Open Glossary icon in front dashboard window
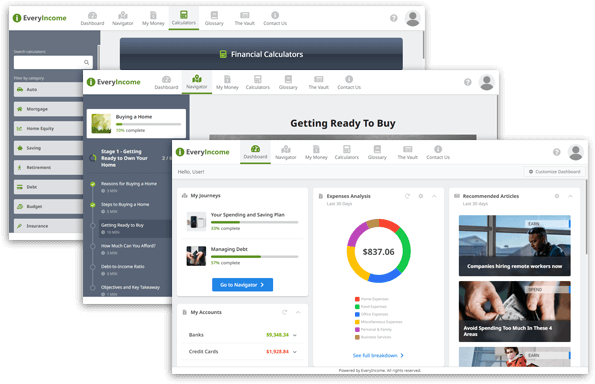Viewport: 595px width, 384px height. tap(377, 149)
